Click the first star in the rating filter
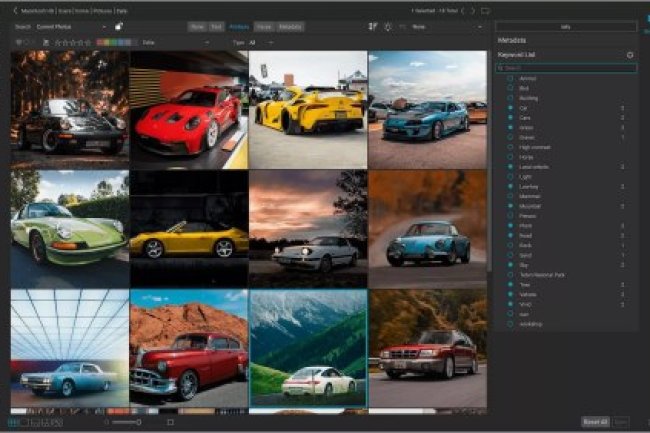 [58, 43]
